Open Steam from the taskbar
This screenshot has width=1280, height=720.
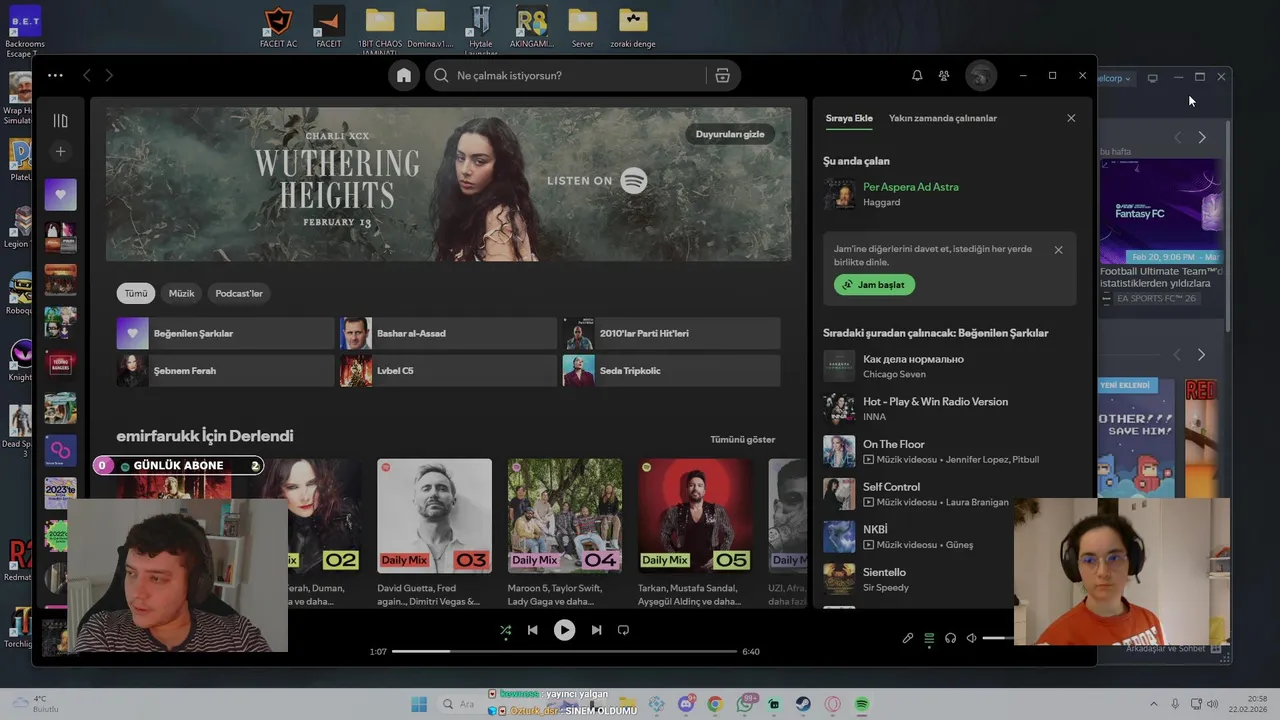coord(804,704)
